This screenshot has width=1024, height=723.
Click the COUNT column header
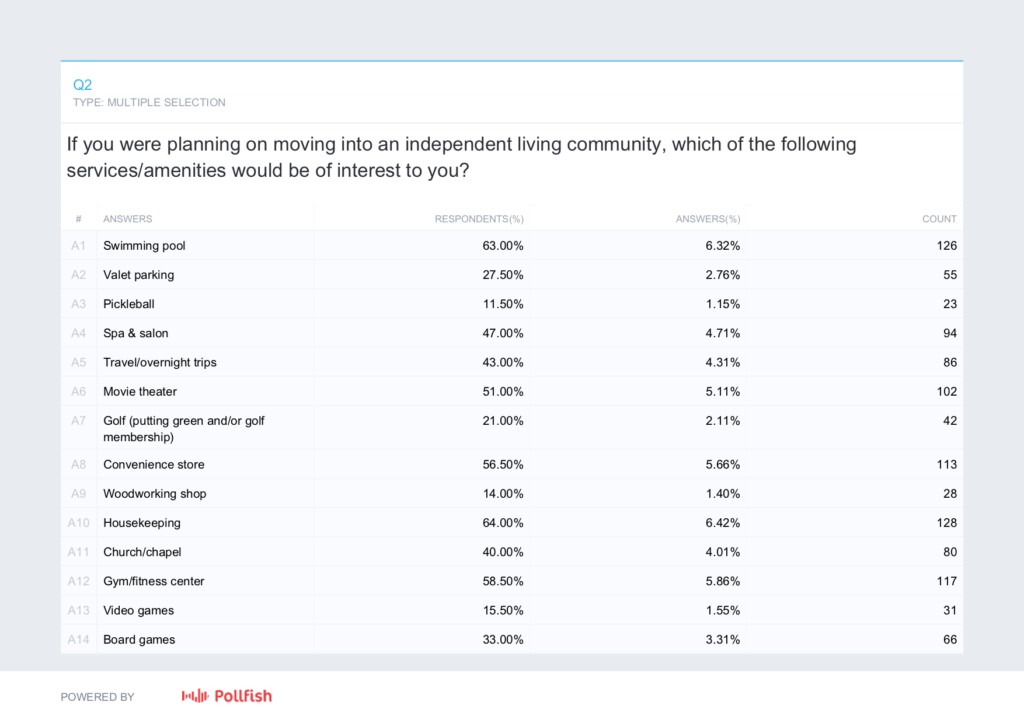[939, 219]
